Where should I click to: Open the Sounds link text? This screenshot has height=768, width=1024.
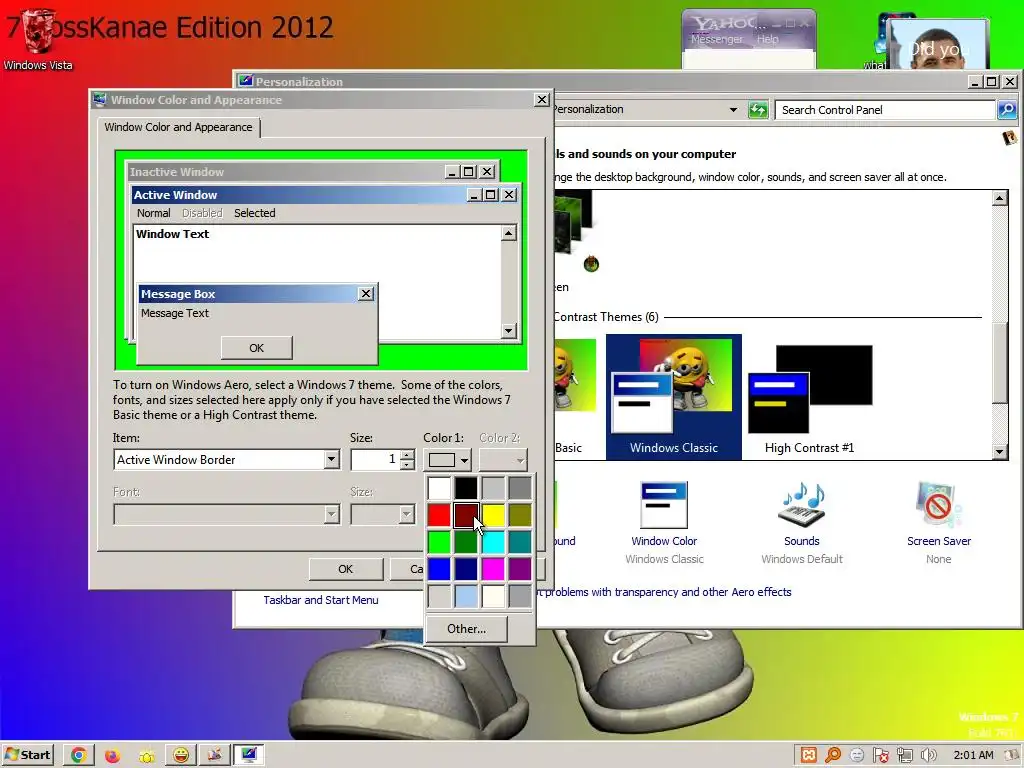(801, 541)
